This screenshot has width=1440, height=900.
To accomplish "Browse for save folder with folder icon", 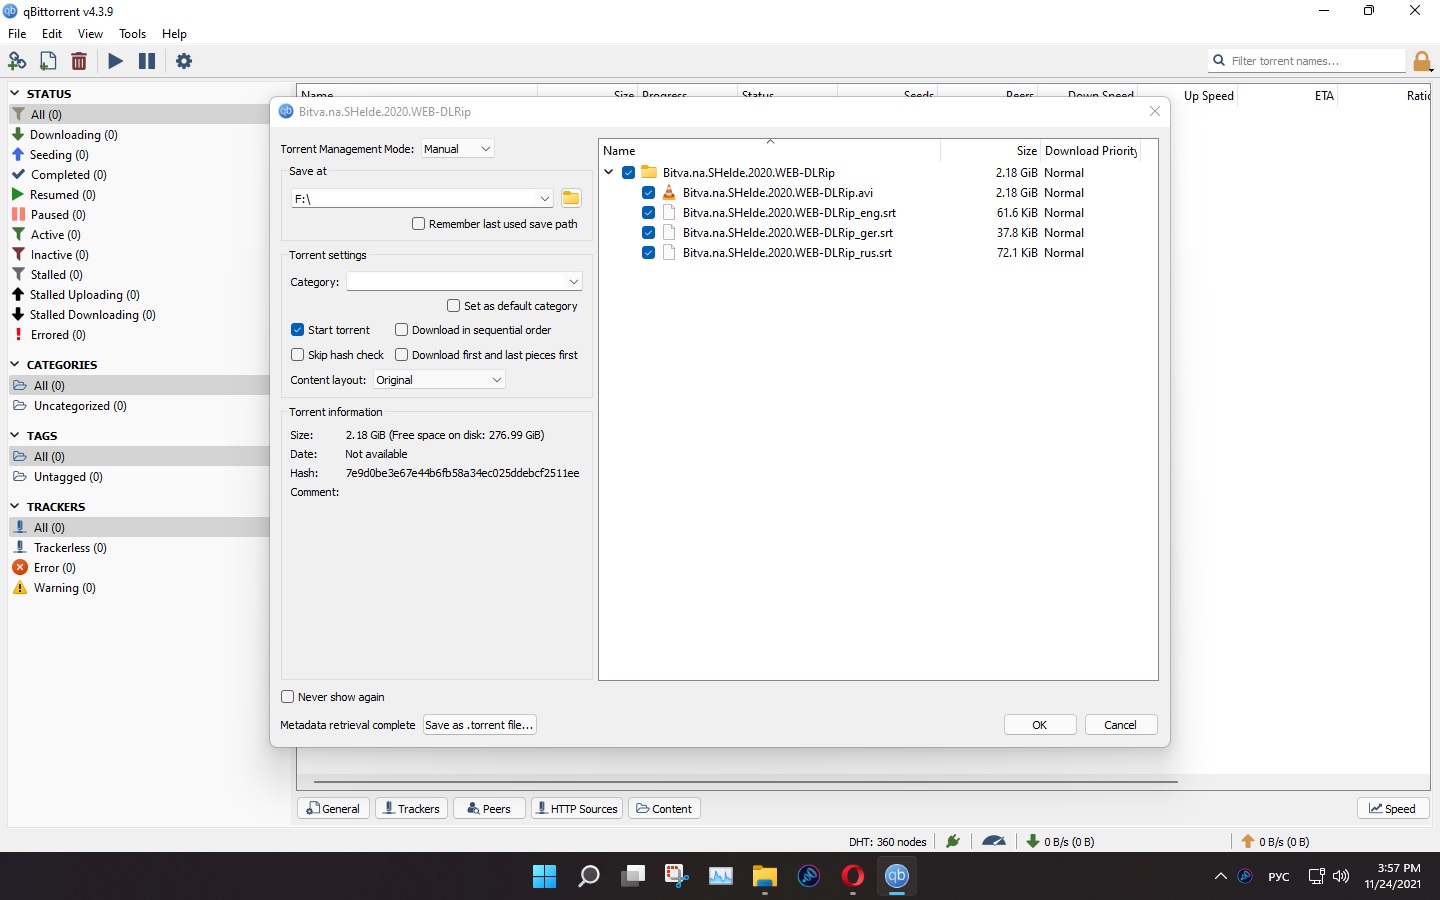I will 571,198.
